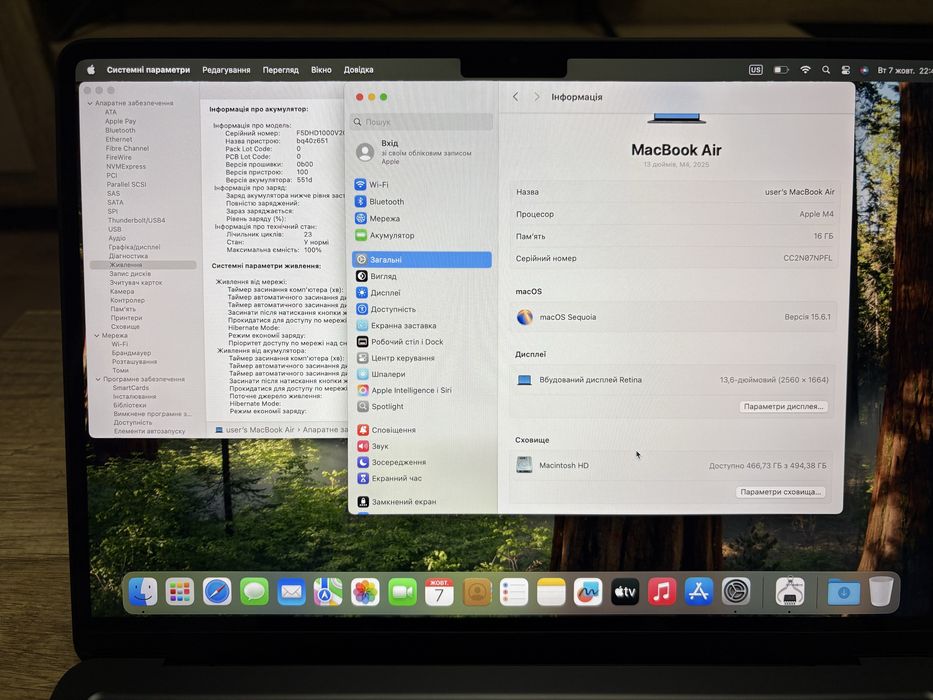Screen dimensions: 933x700
Task: Select Сповіщення in the settings sidebar
Action: pyautogui.click(x=421, y=430)
